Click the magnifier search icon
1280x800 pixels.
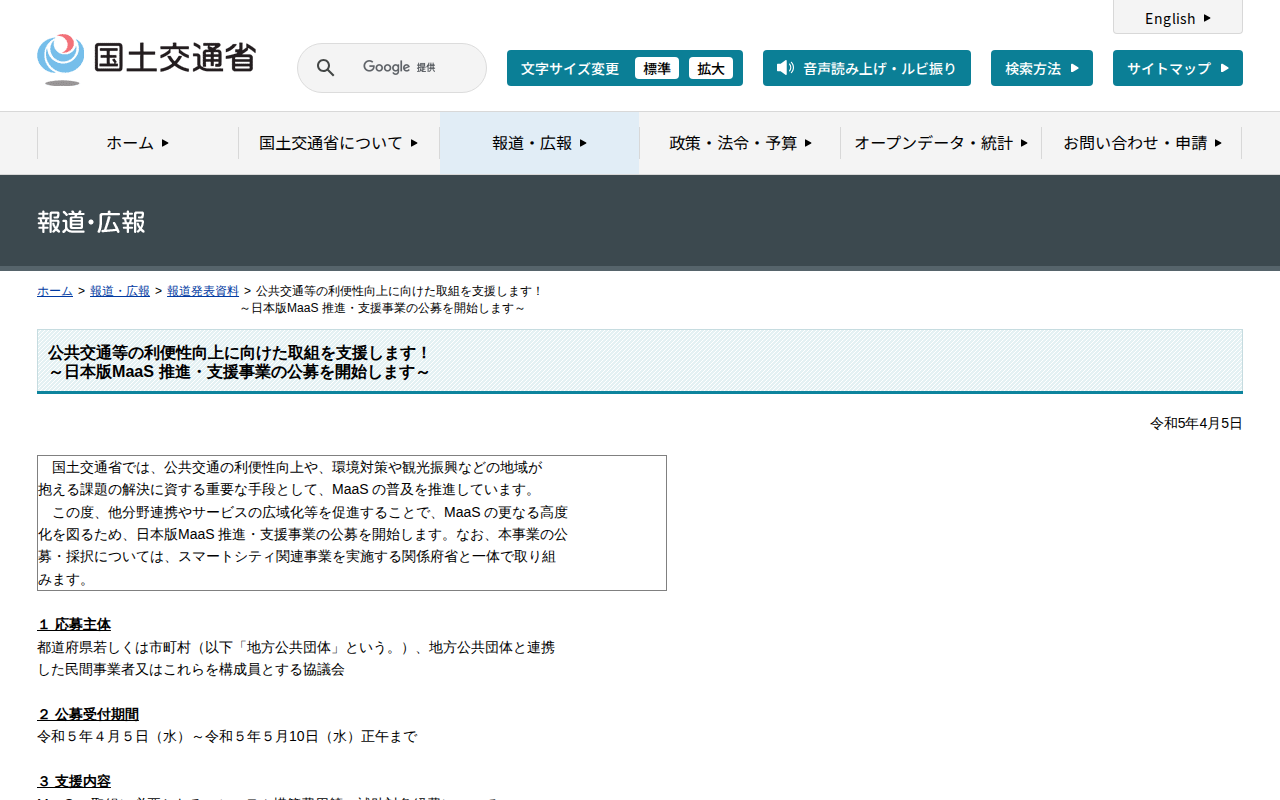pyautogui.click(x=325, y=68)
